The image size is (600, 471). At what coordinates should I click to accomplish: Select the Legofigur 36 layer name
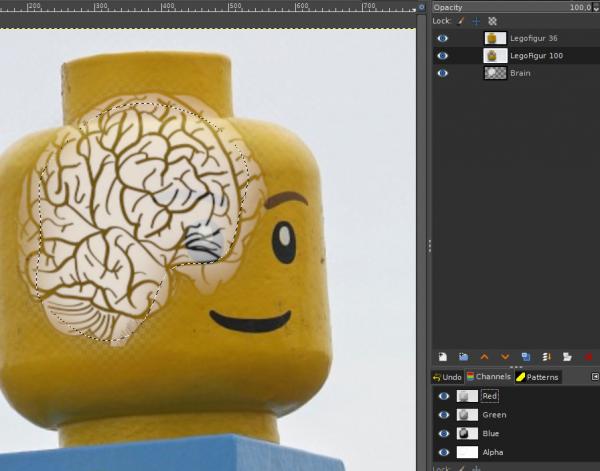(x=533, y=38)
